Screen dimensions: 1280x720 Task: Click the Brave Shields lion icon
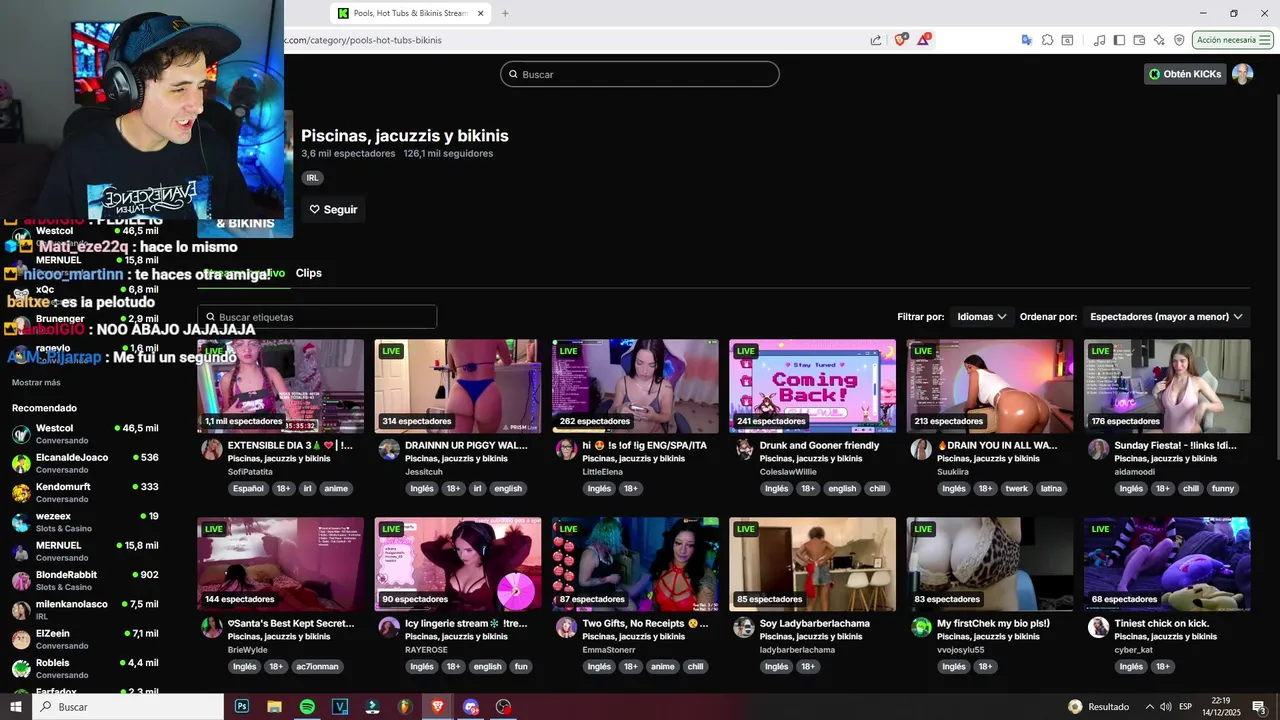click(901, 40)
